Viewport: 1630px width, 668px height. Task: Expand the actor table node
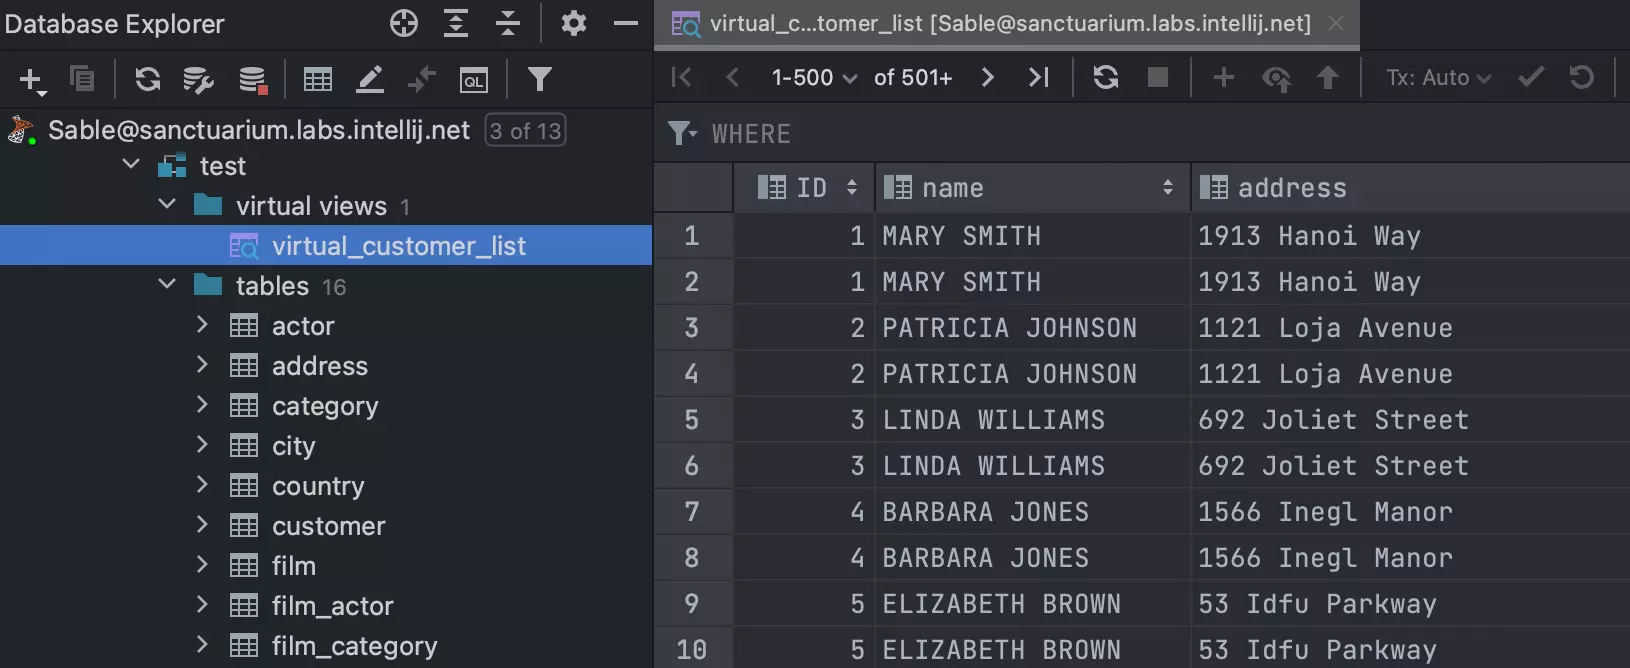(202, 325)
